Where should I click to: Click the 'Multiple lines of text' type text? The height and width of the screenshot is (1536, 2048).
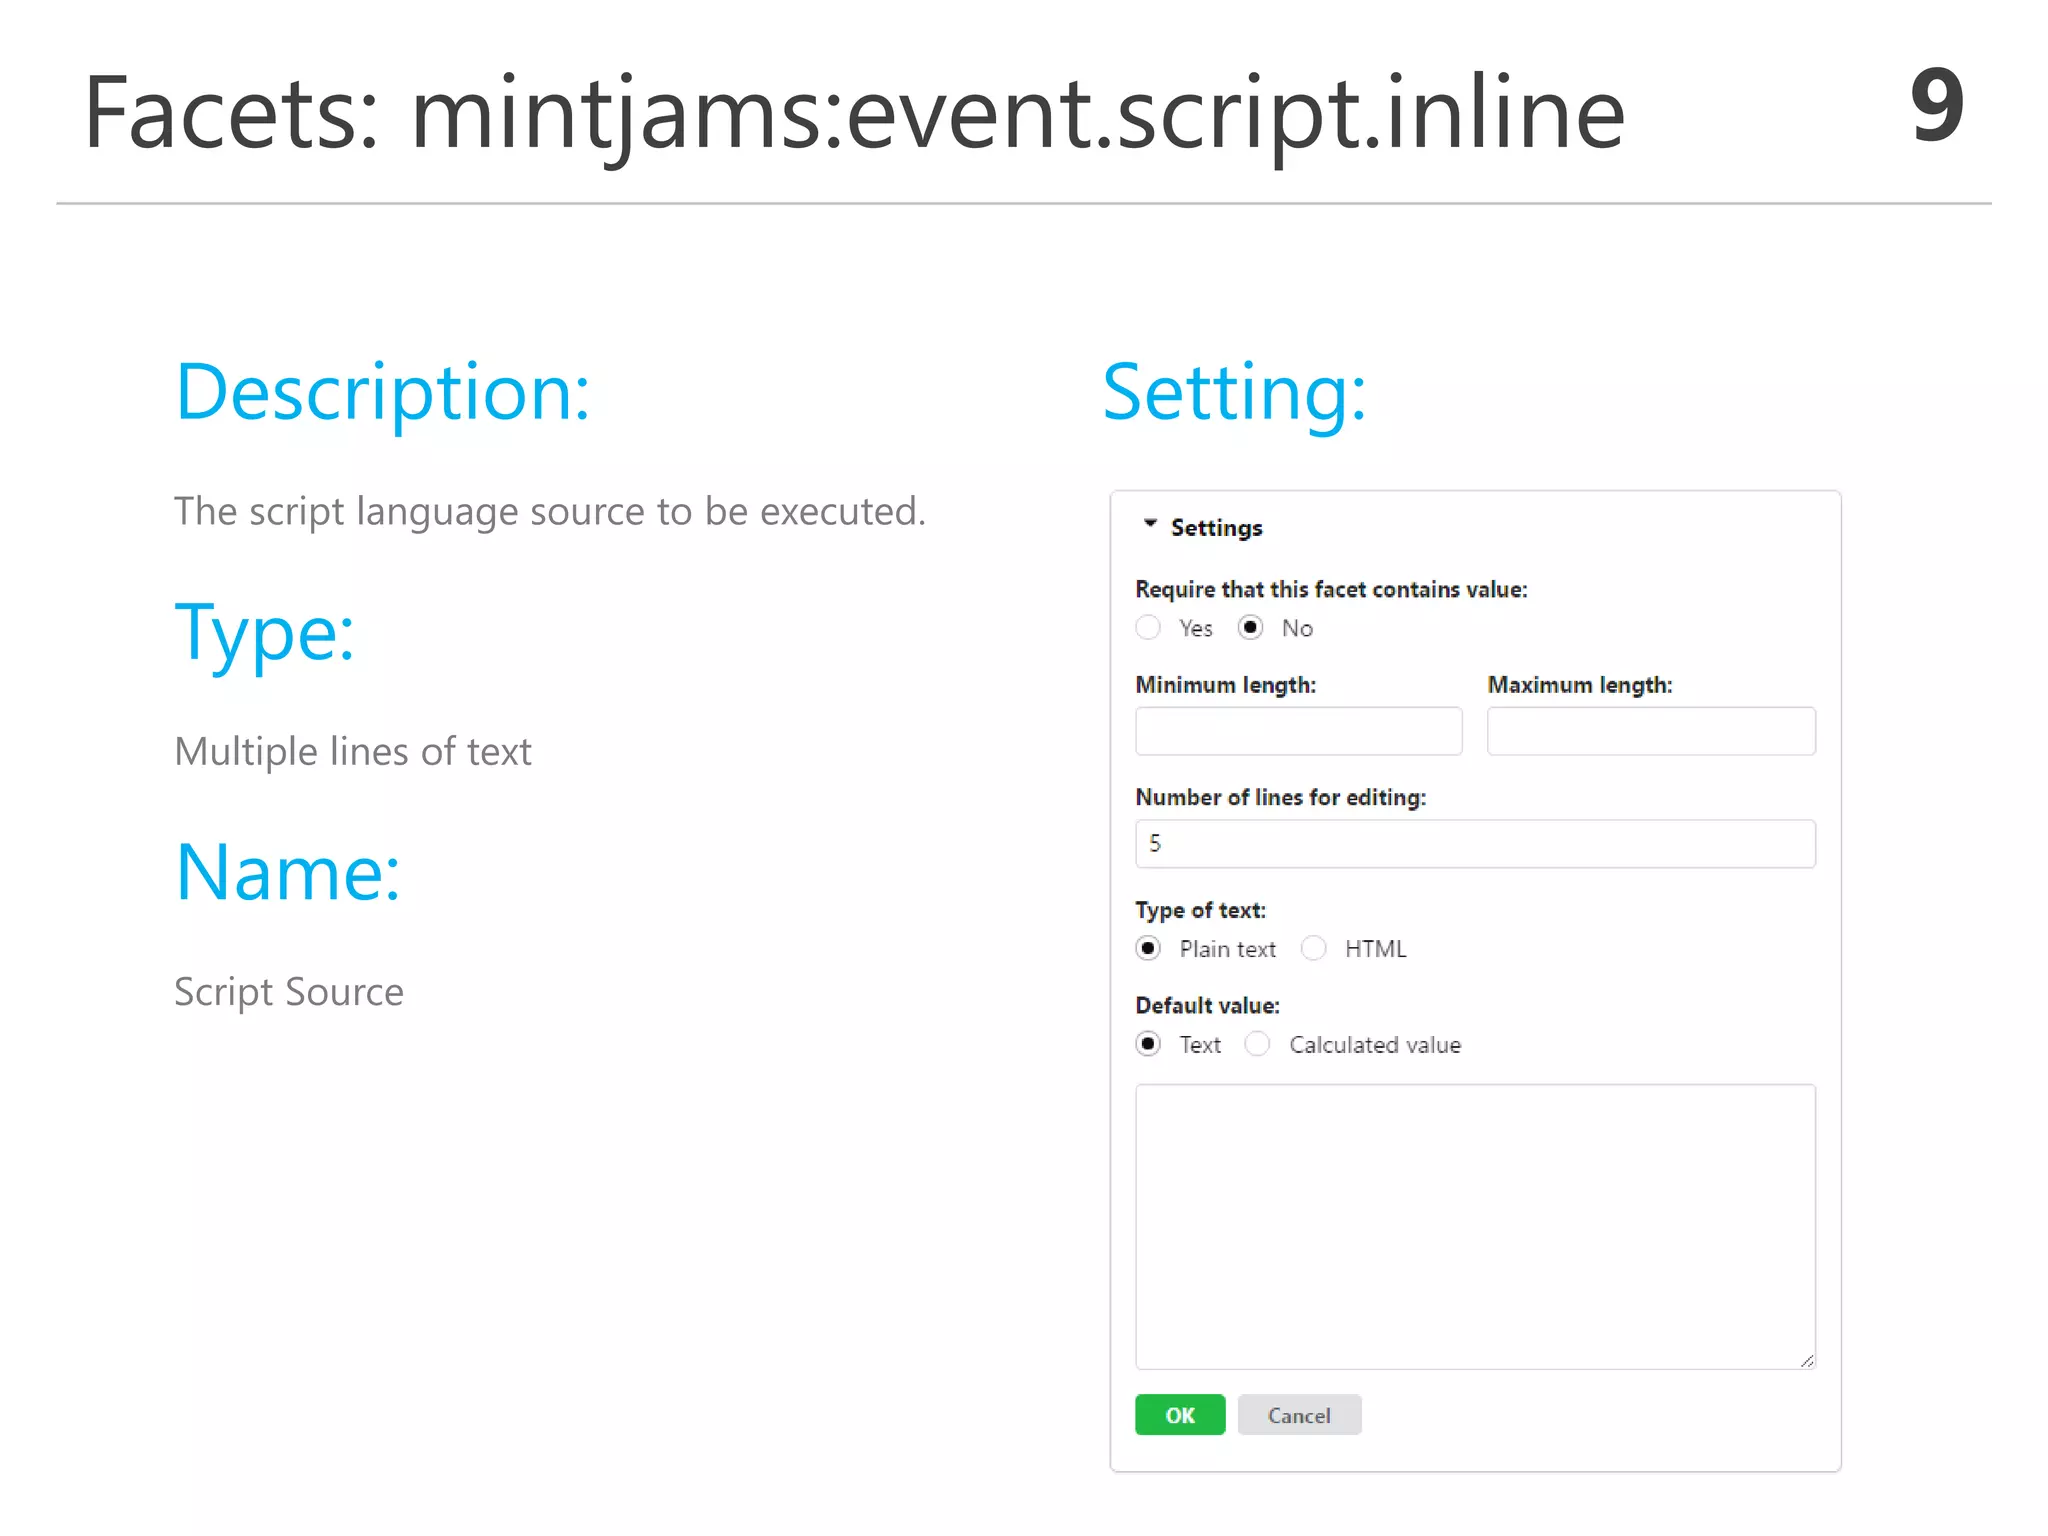pyautogui.click(x=353, y=752)
